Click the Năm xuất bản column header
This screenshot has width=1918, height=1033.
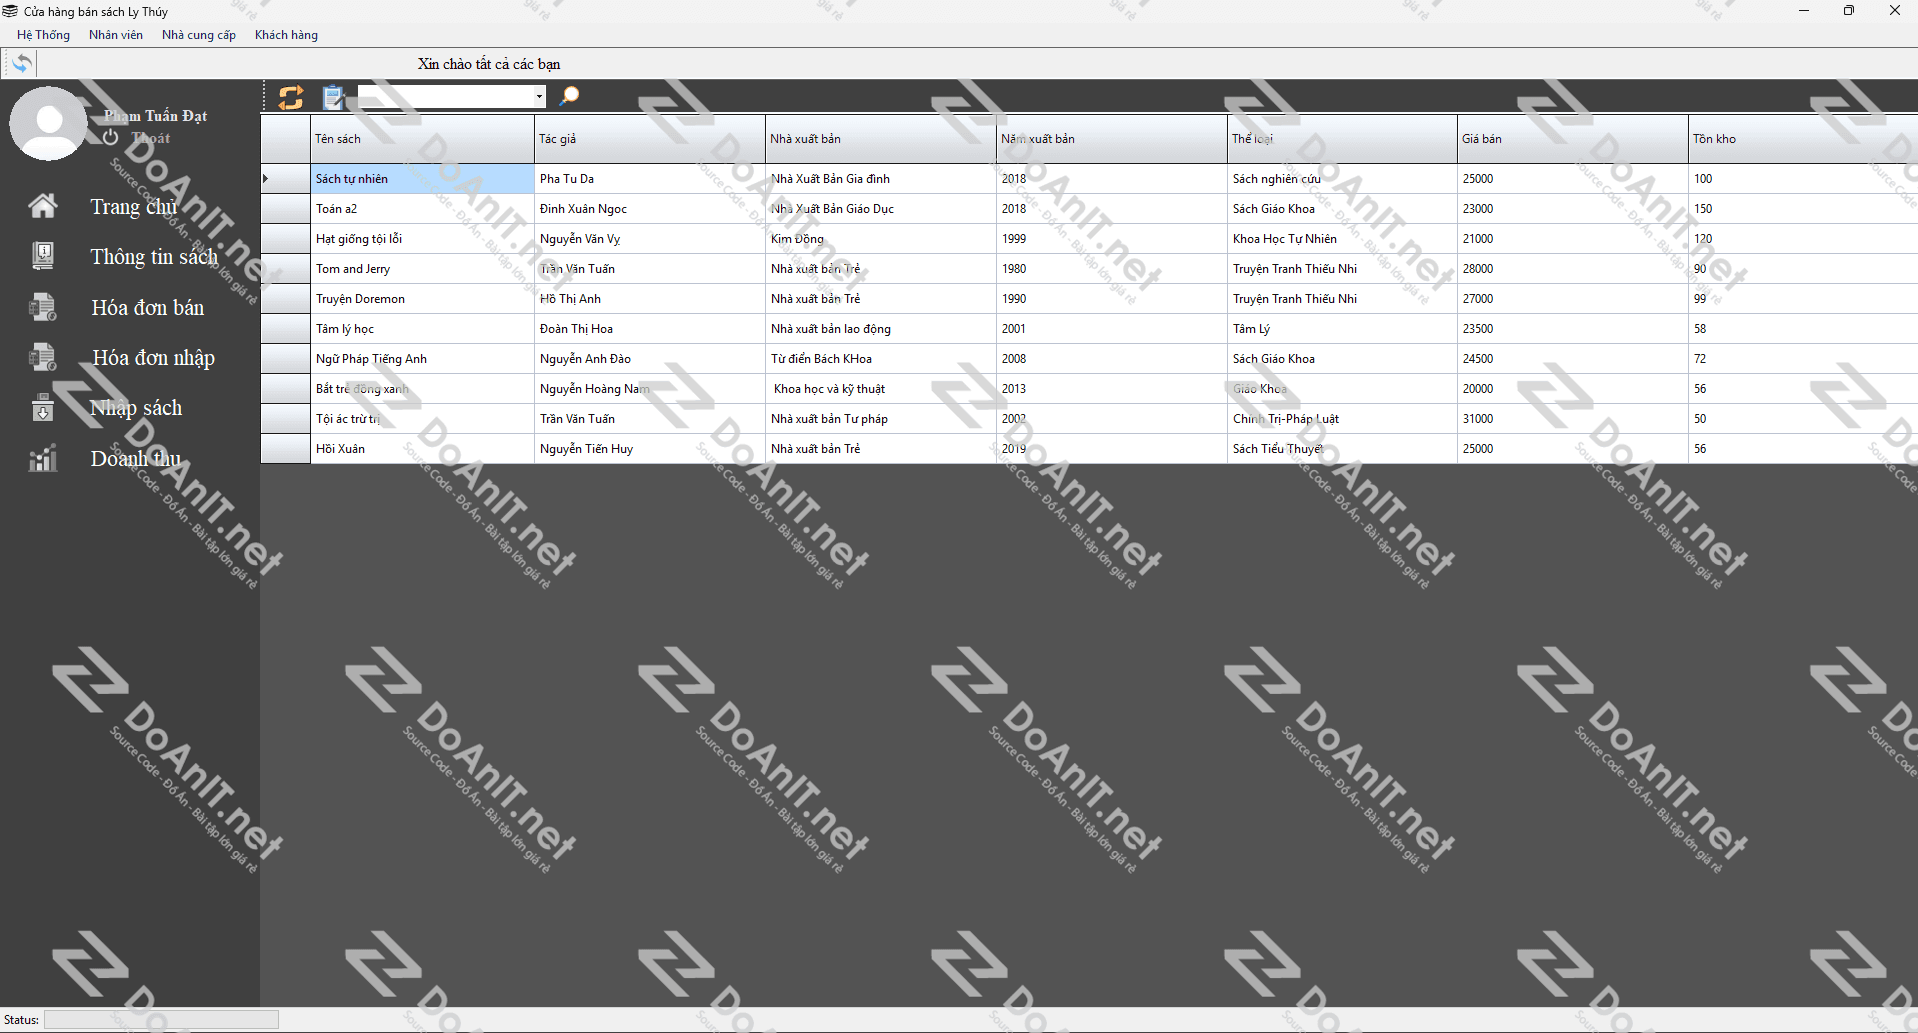click(1112, 139)
